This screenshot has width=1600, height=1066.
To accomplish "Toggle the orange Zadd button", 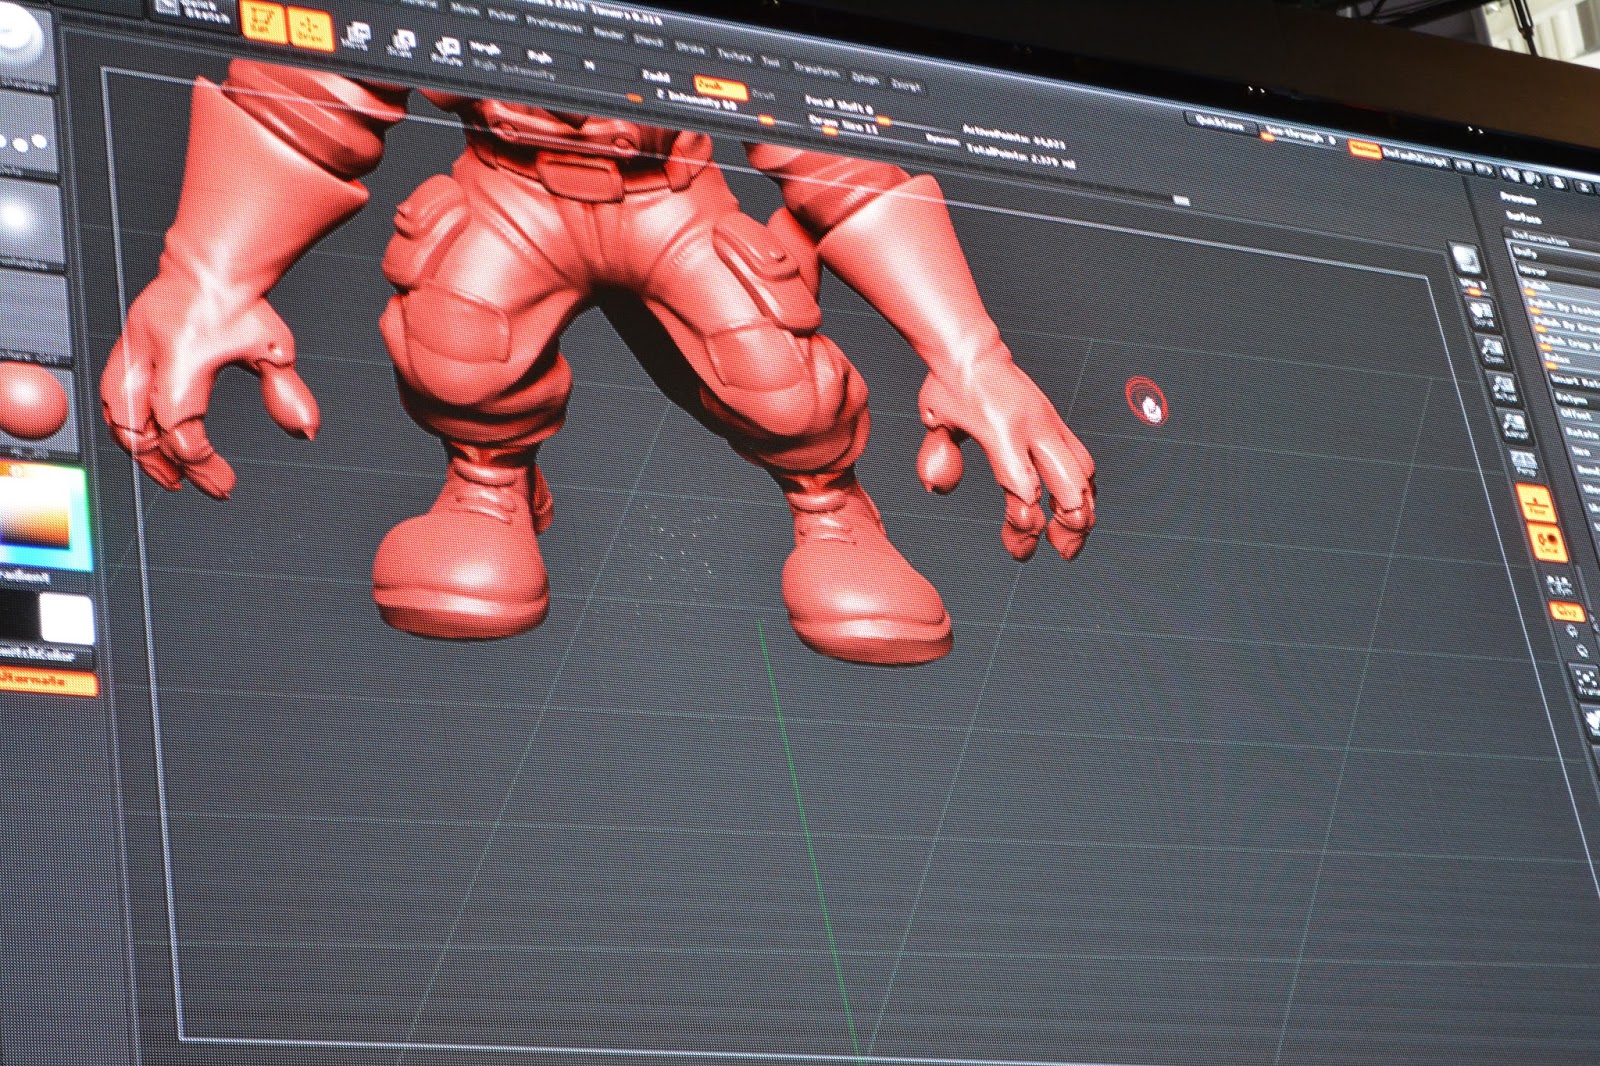I will [719, 87].
